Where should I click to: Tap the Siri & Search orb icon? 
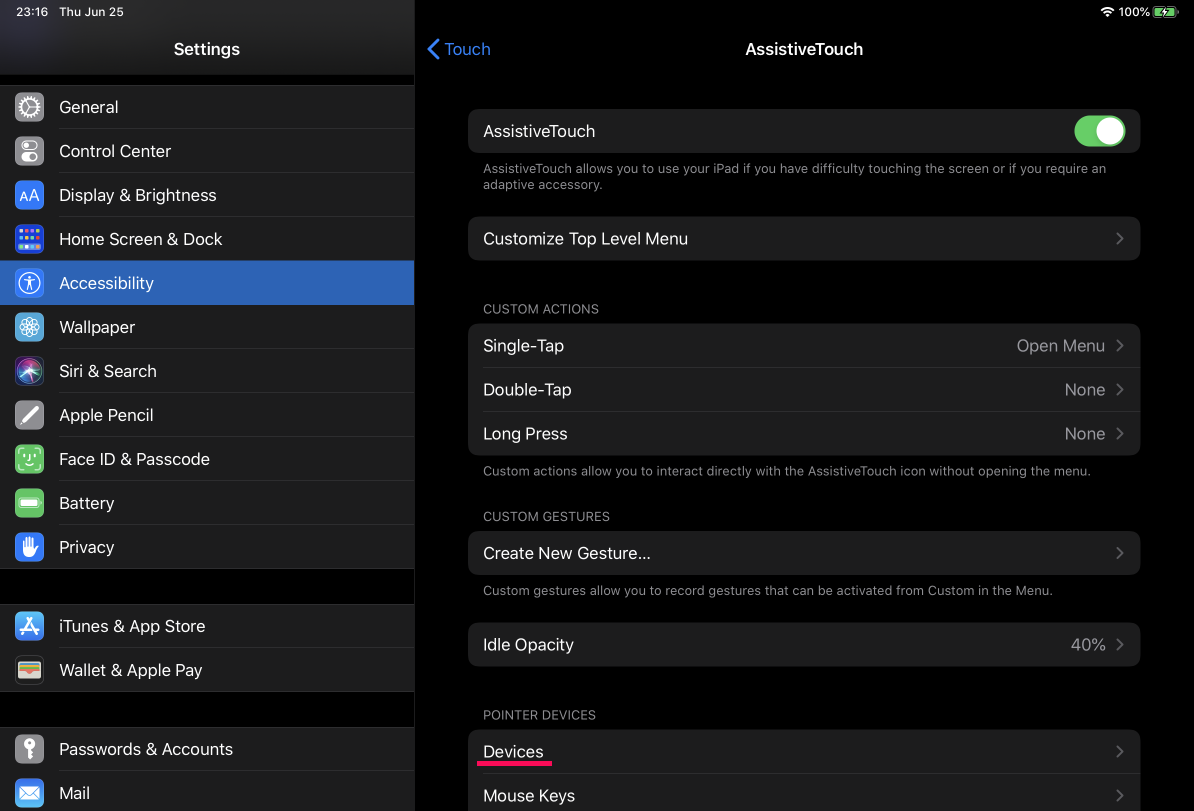coord(30,372)
